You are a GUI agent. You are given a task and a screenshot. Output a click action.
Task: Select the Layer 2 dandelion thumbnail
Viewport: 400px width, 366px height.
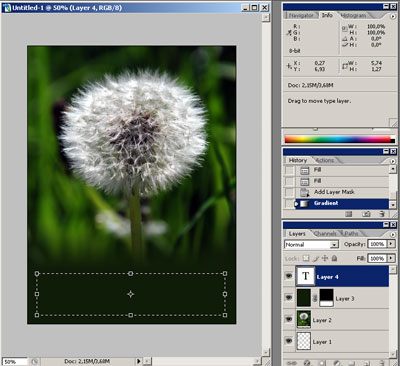coord(303,319)
